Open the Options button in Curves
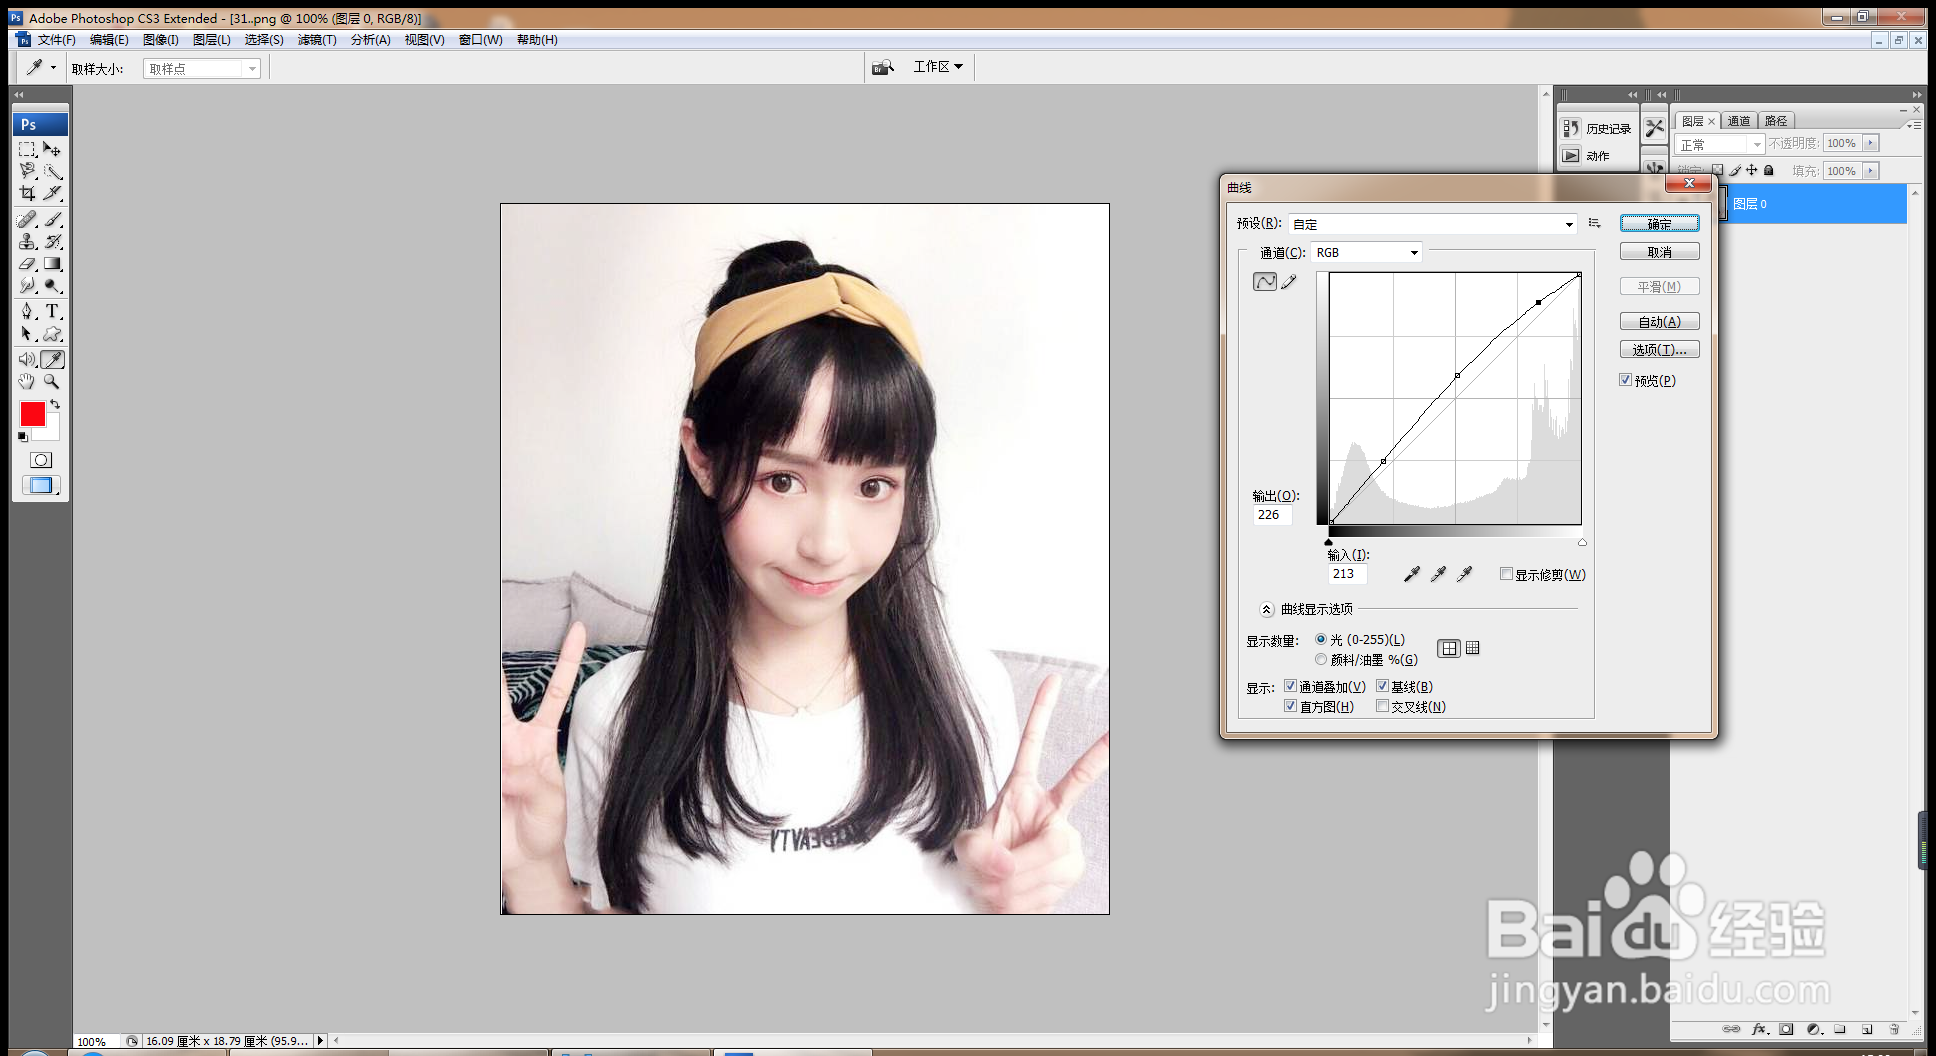The width and height of the screenshot is (1936, 1056). point(1660,349)
